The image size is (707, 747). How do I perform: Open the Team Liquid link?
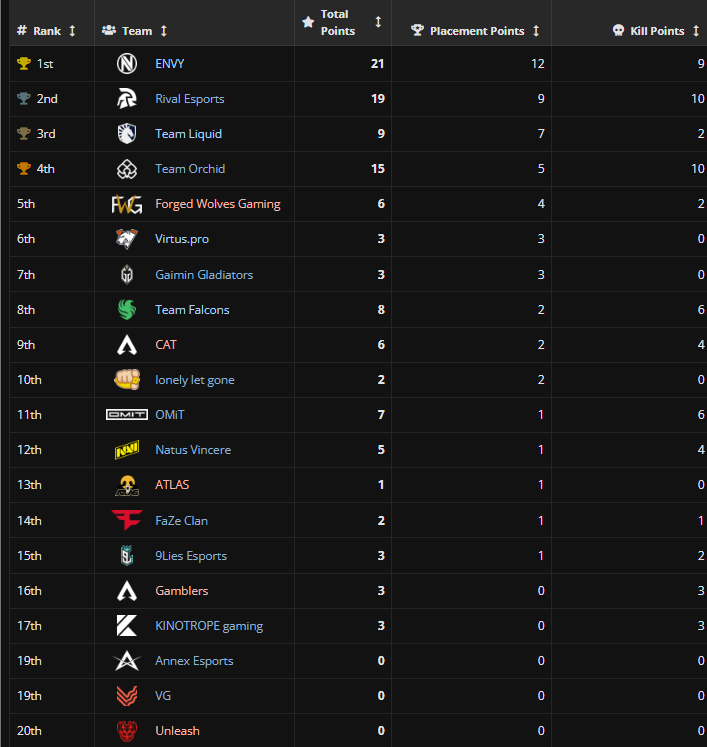coord(189,134)
